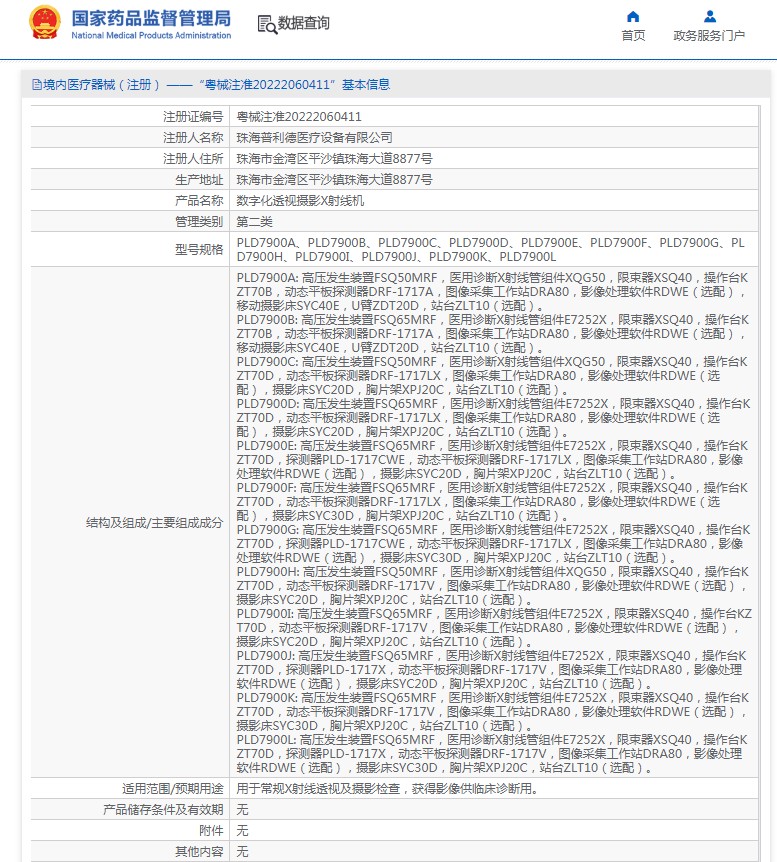This screenshot has height=862, width=777.
Task: Click National Medical Products Administration text
Action: coord(151,35)
